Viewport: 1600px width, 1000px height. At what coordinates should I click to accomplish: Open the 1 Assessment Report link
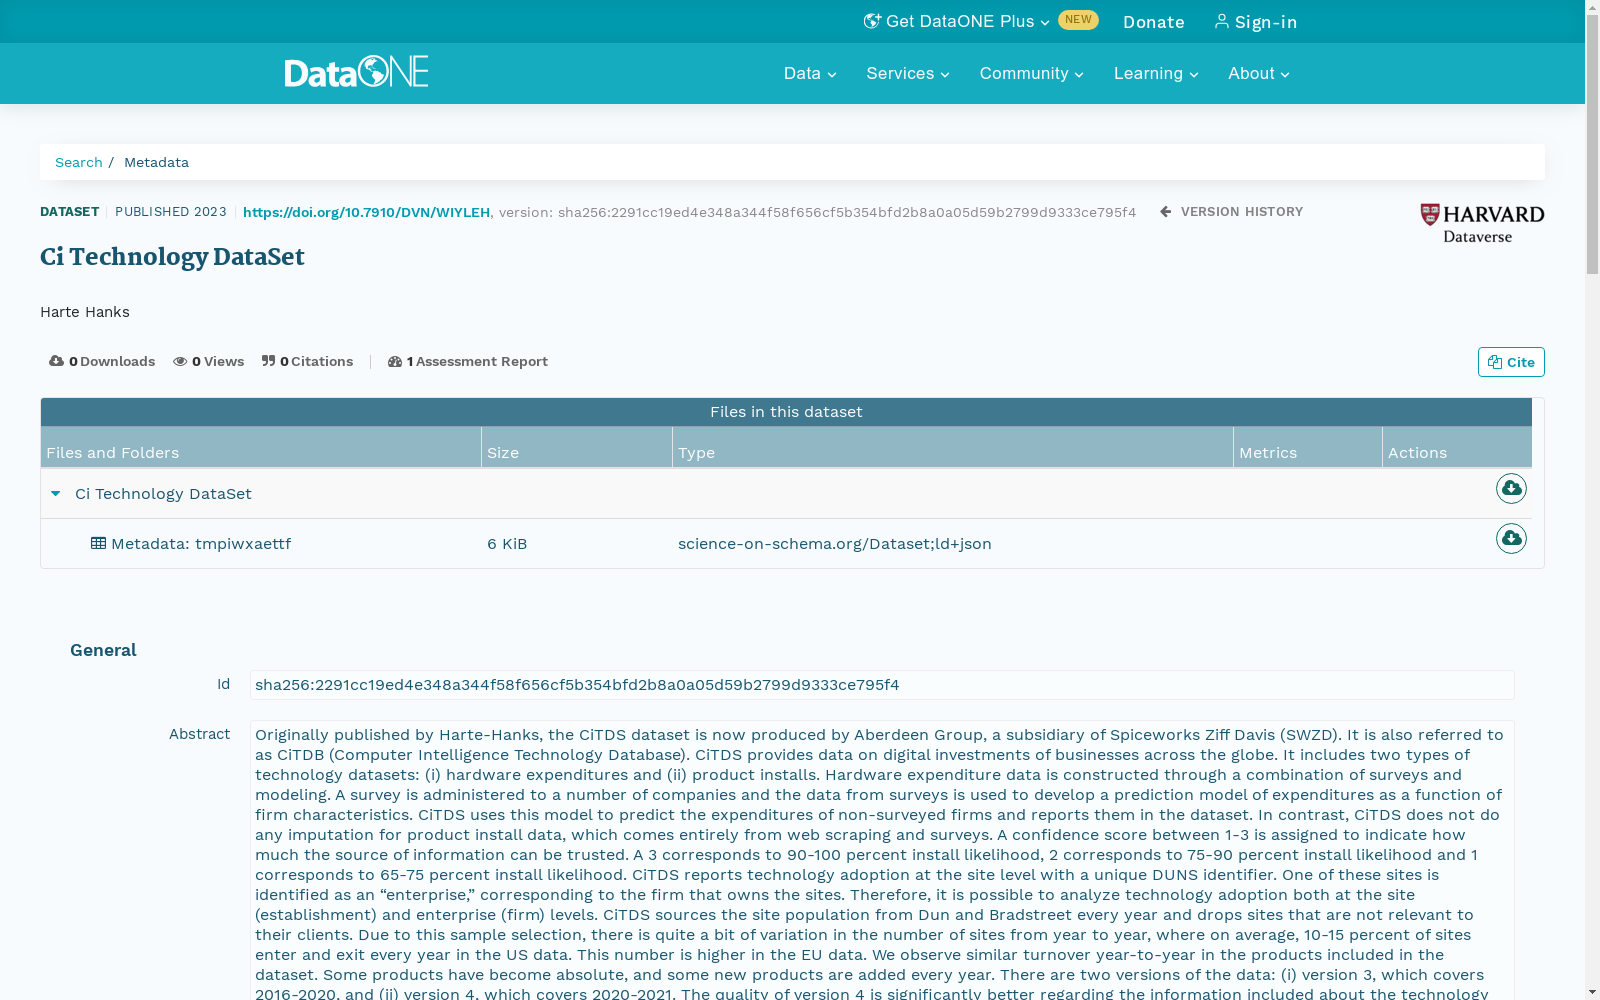coord(468,361)
